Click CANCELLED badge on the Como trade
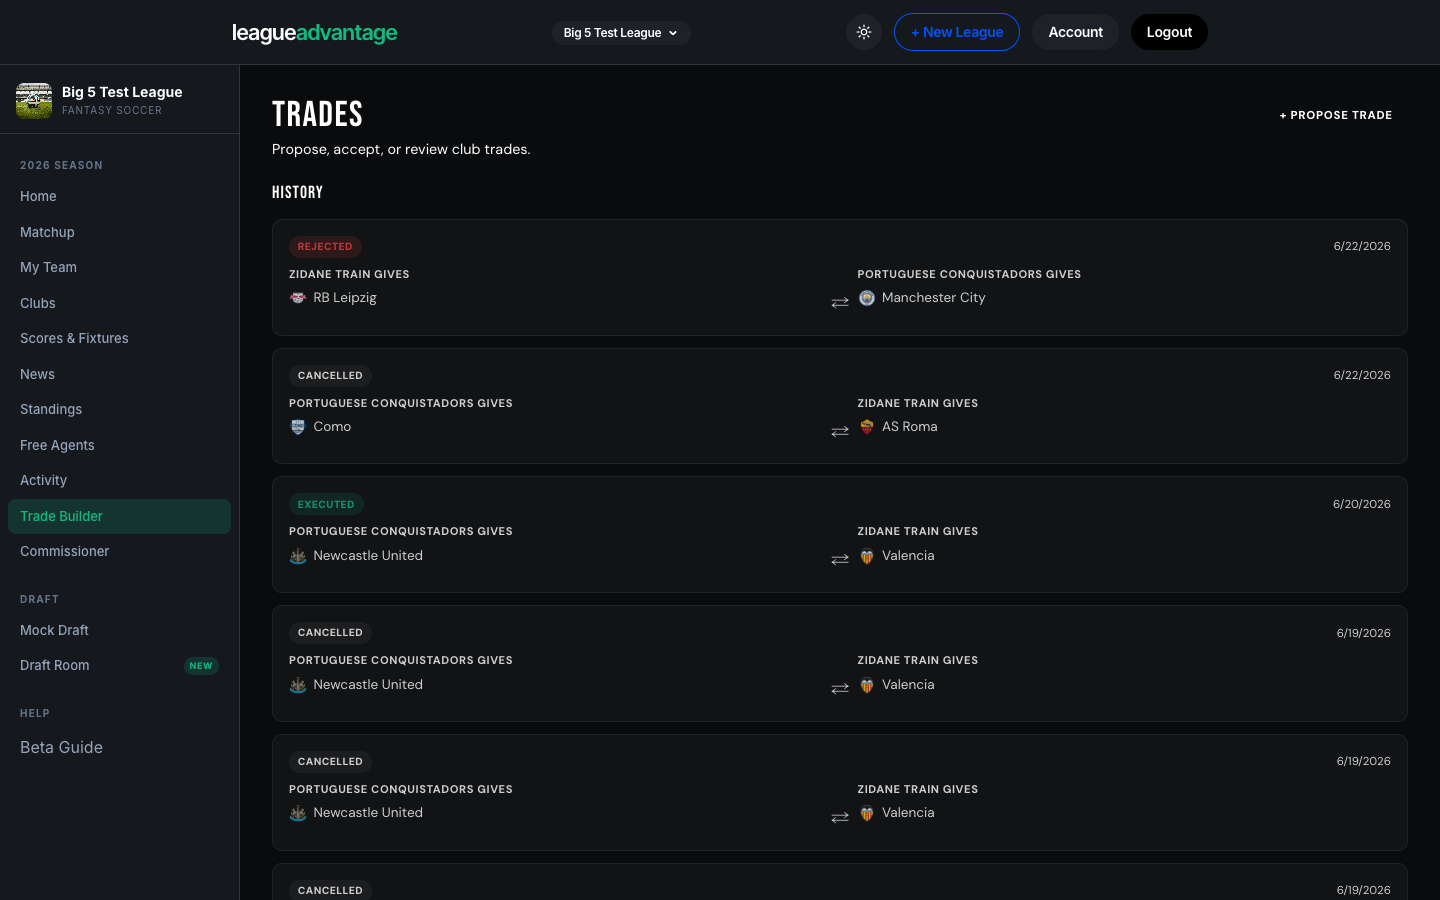 coord(330,375)
